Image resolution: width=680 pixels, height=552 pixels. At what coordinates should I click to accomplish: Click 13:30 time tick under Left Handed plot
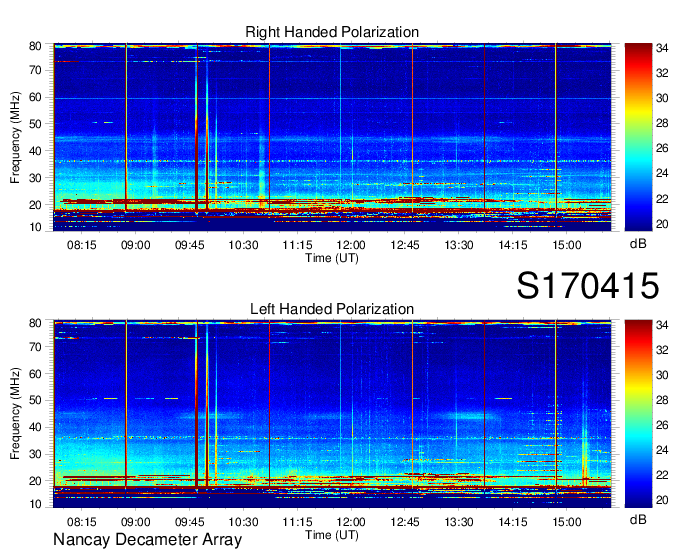coord(459,522)
